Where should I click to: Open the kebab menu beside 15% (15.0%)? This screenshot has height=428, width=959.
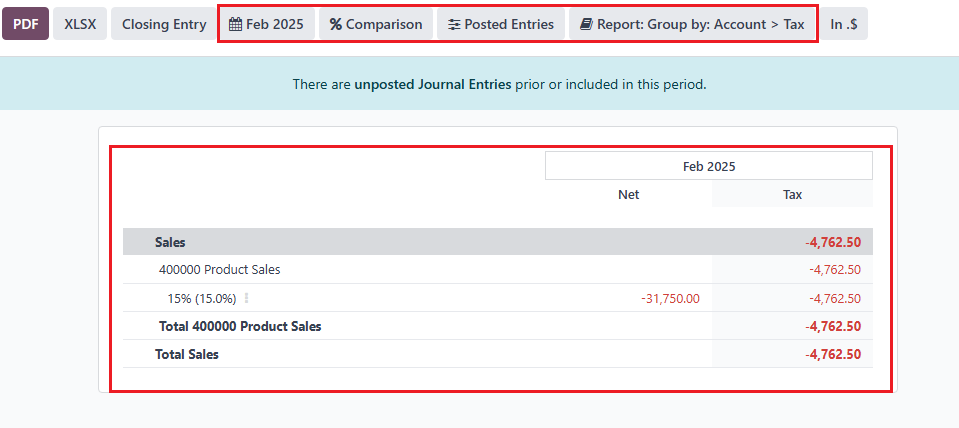[x=246, y=298]
